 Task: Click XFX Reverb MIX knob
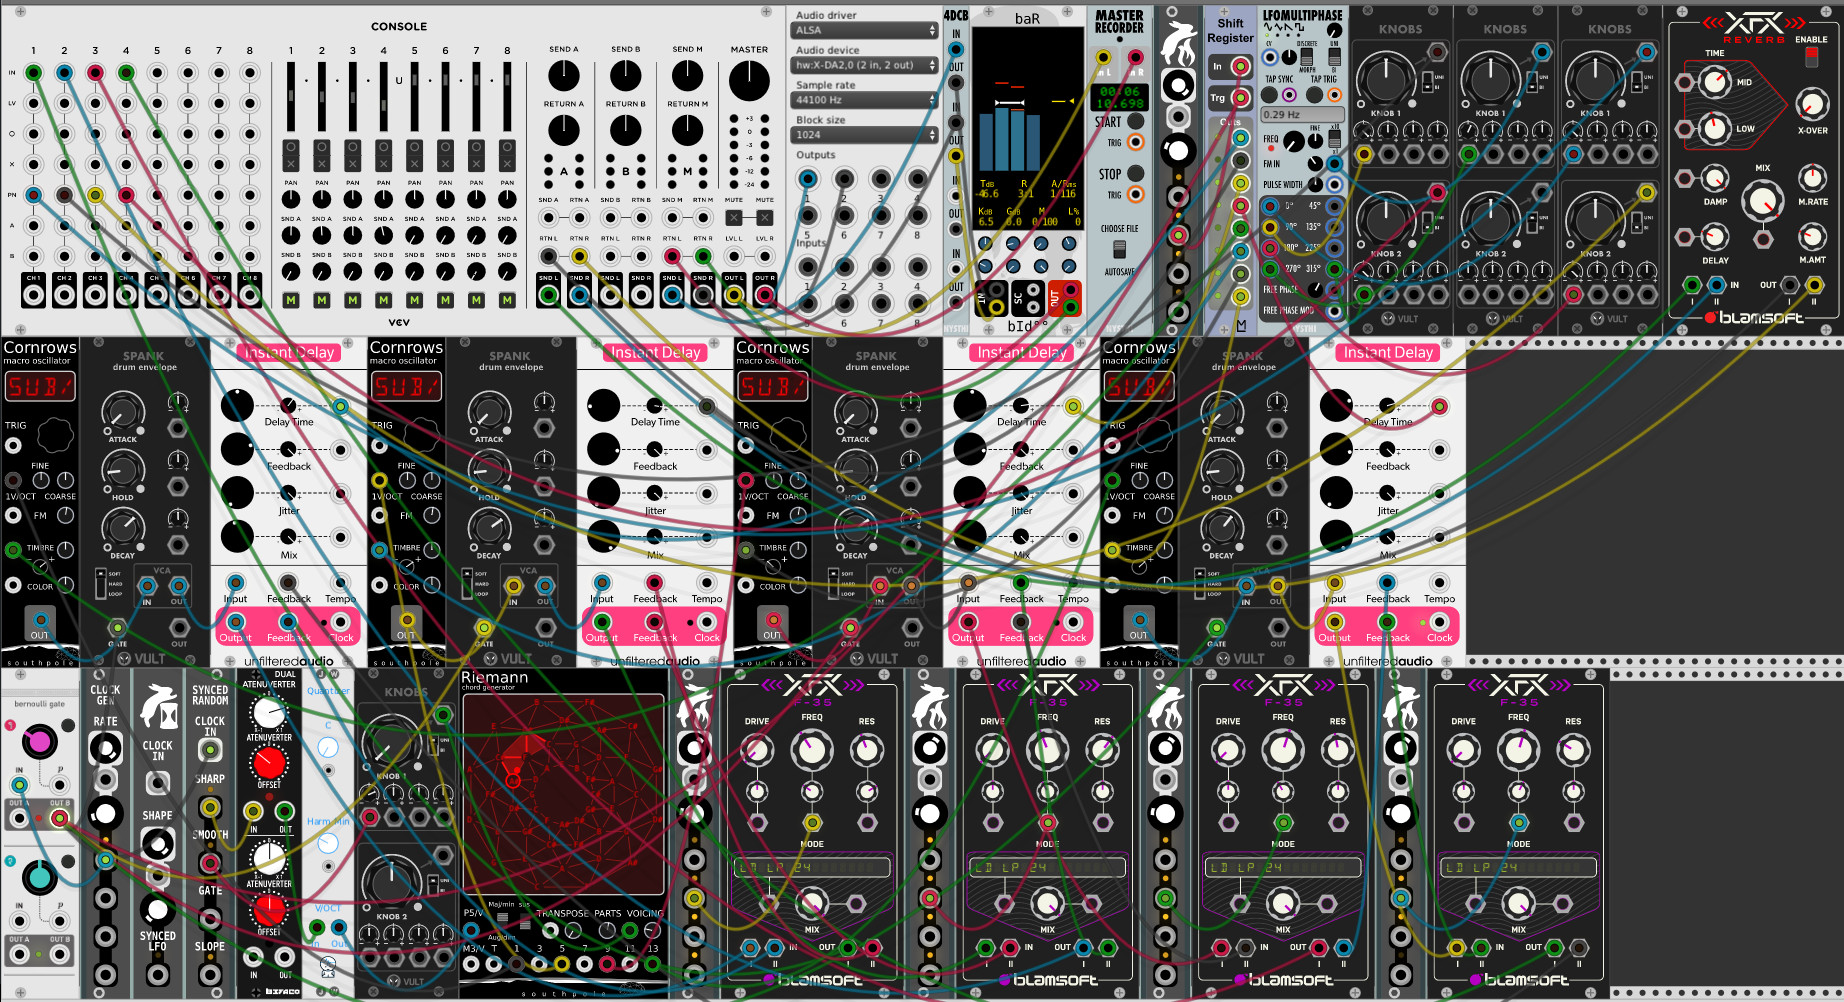tap(1762, 201)
